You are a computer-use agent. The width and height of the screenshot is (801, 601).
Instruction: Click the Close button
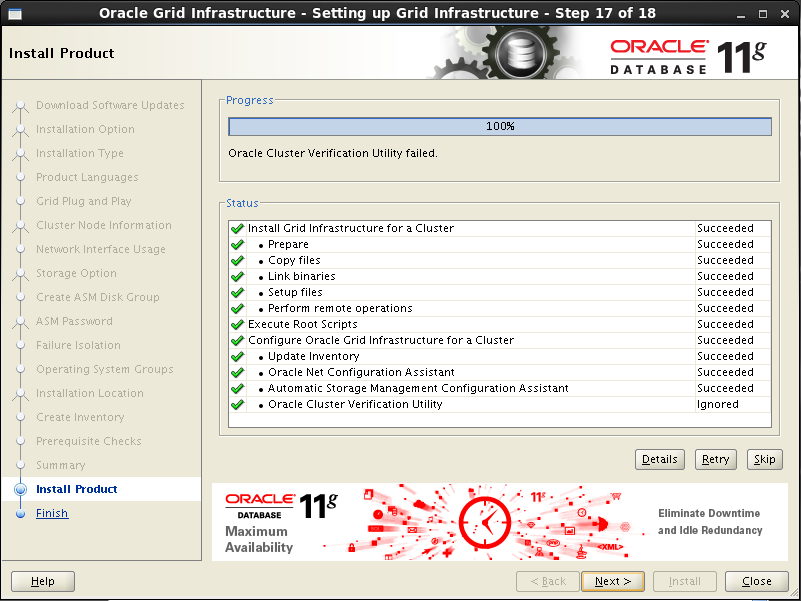(x=757, y=582)
